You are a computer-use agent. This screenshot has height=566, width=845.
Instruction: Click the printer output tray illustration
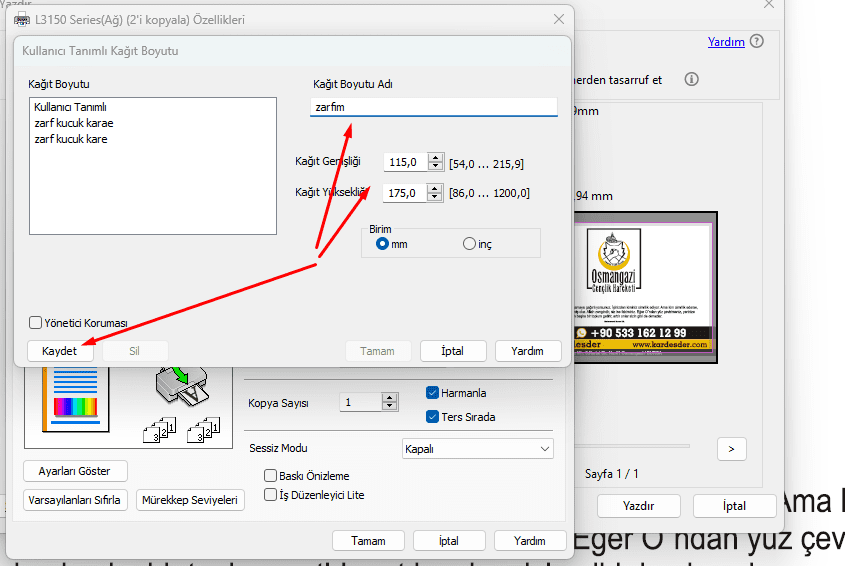pyautogui.click(x=182, y=386)
